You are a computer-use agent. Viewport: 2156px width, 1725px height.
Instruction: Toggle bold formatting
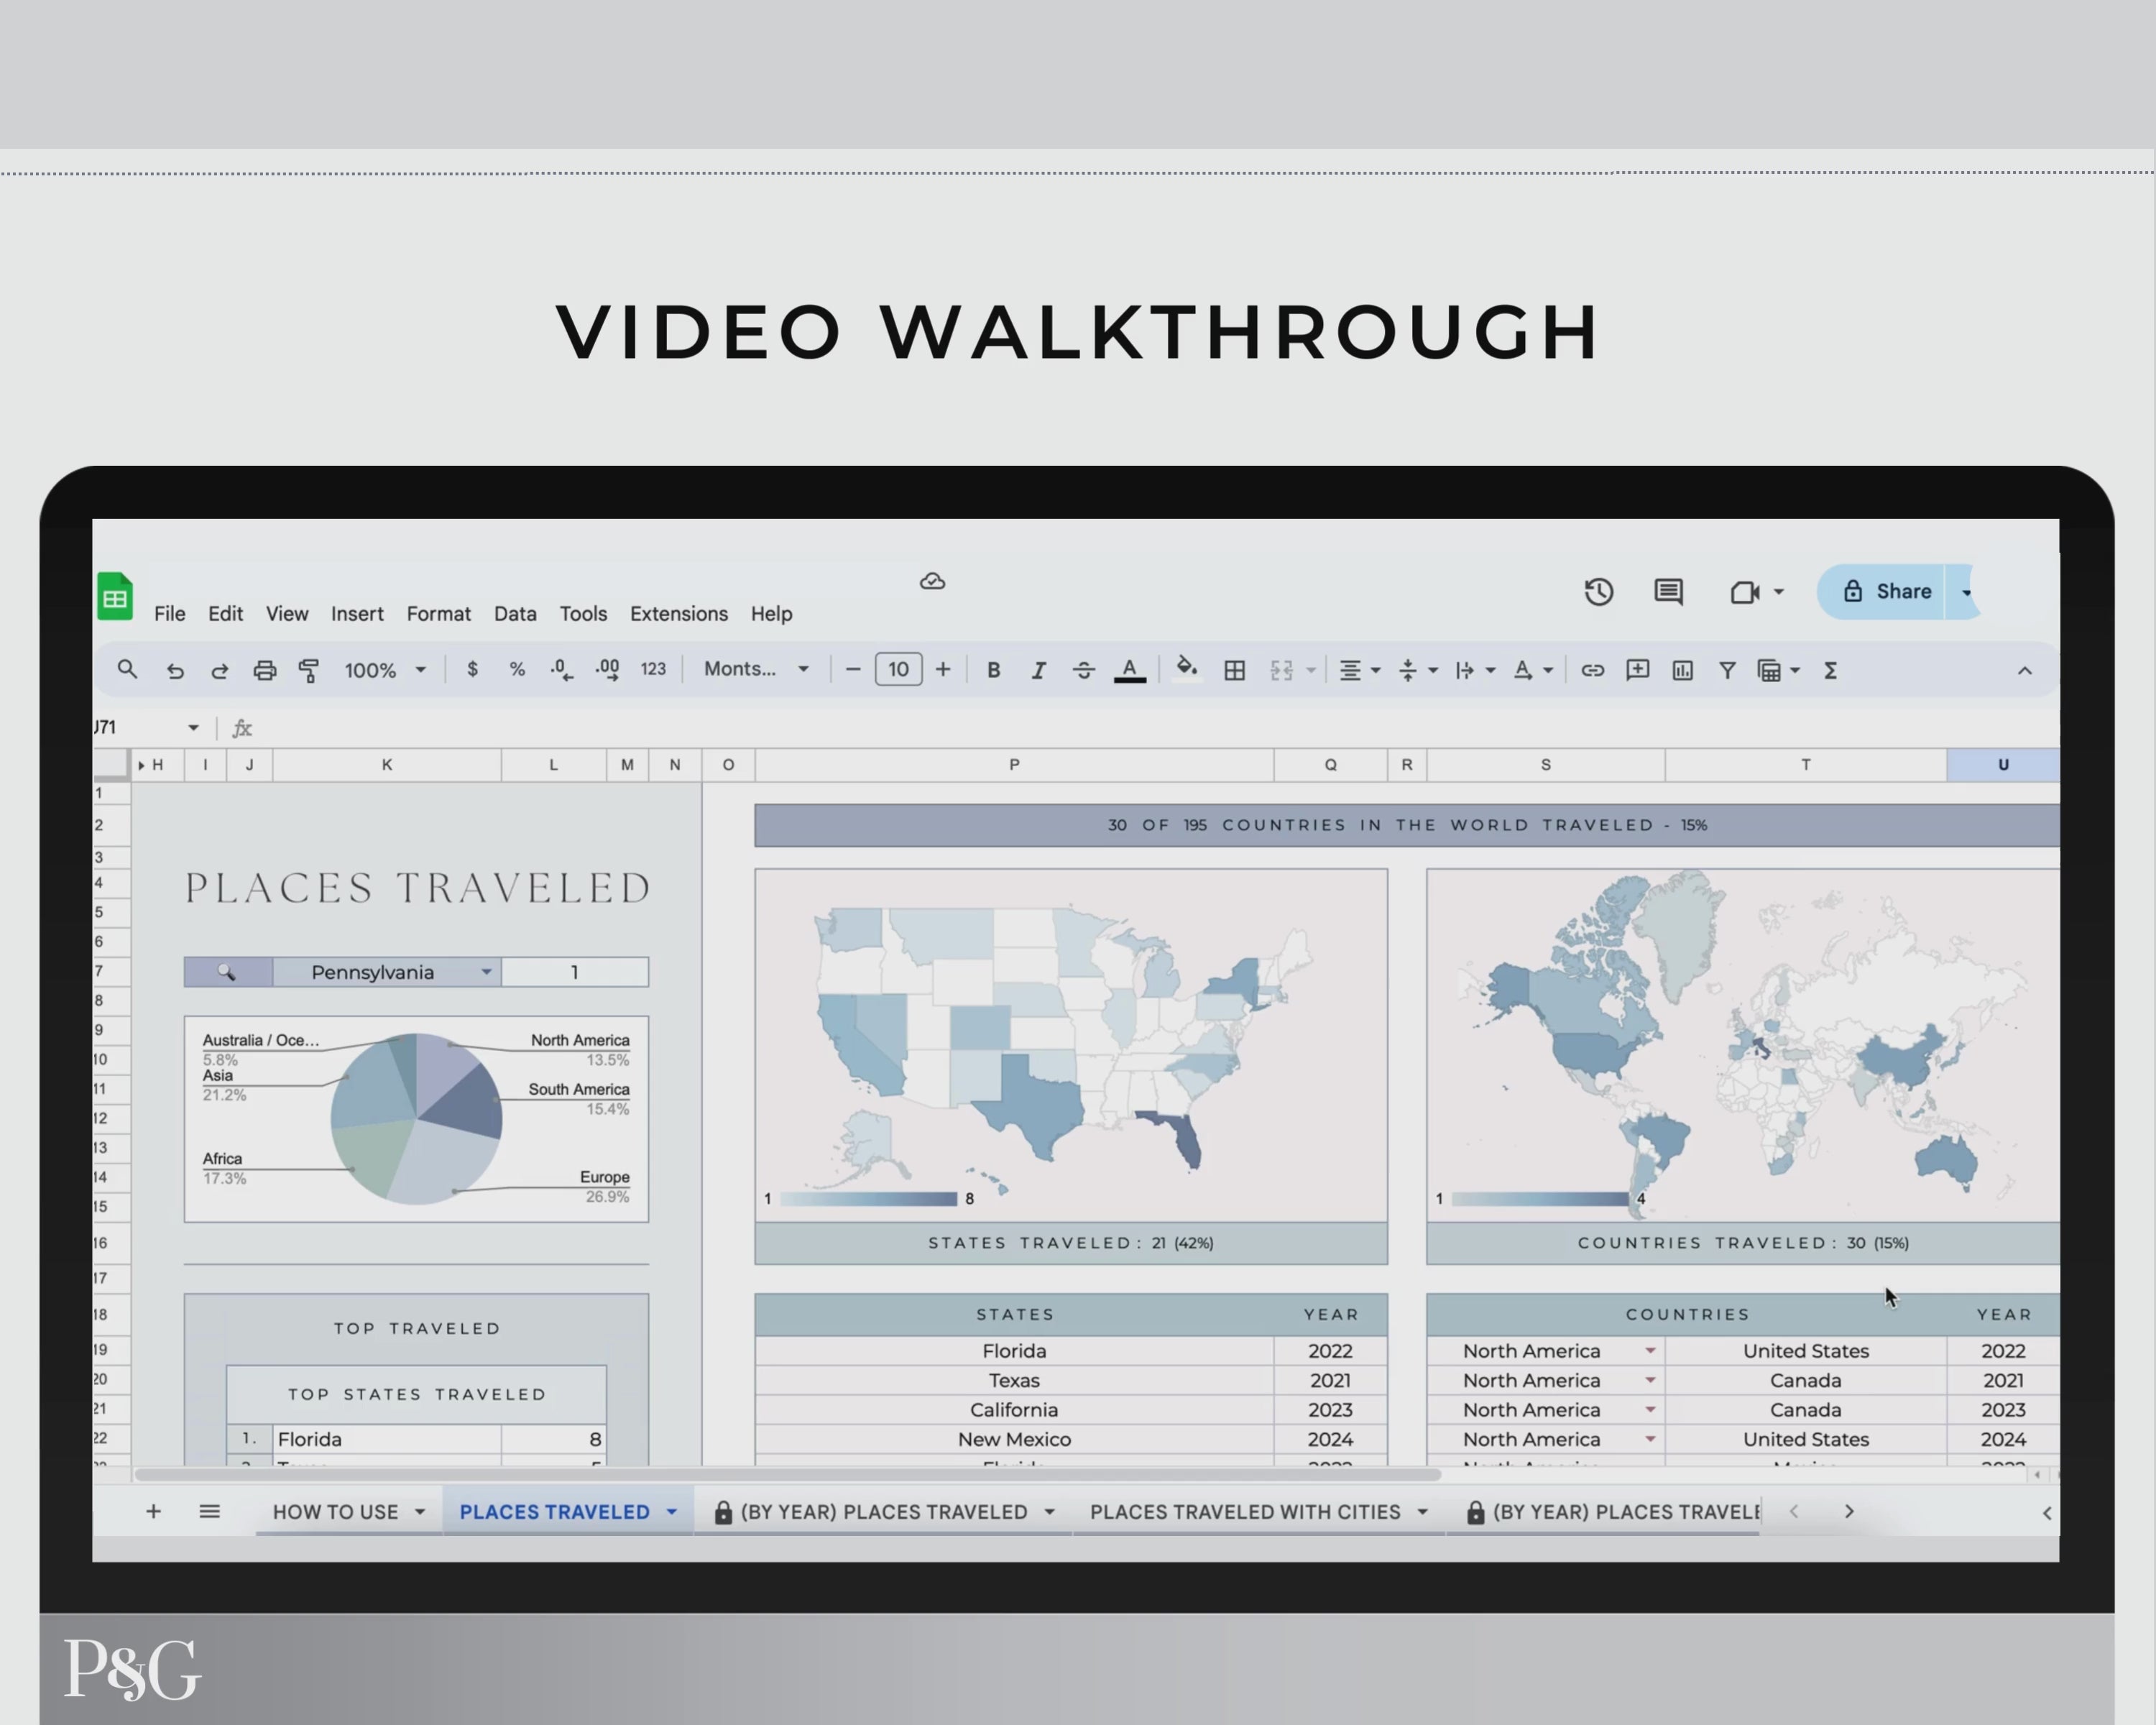tap(993, 670)
